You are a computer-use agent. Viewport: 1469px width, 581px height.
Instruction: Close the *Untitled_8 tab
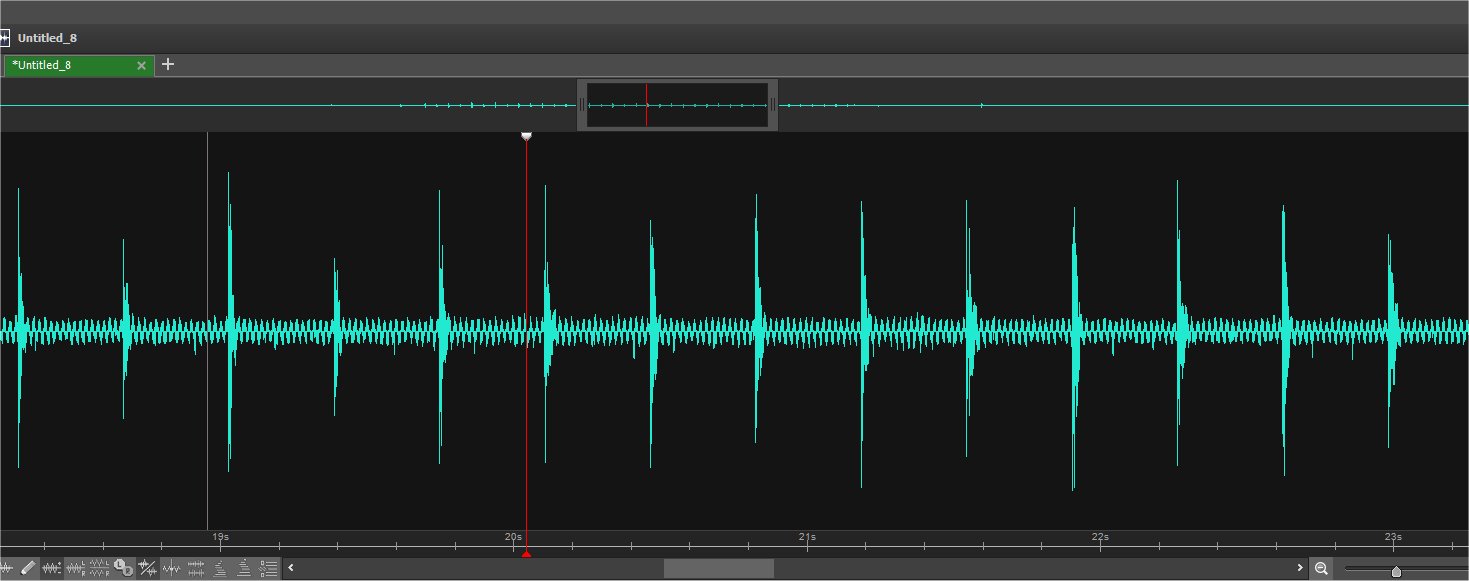(x=141, y=65)
